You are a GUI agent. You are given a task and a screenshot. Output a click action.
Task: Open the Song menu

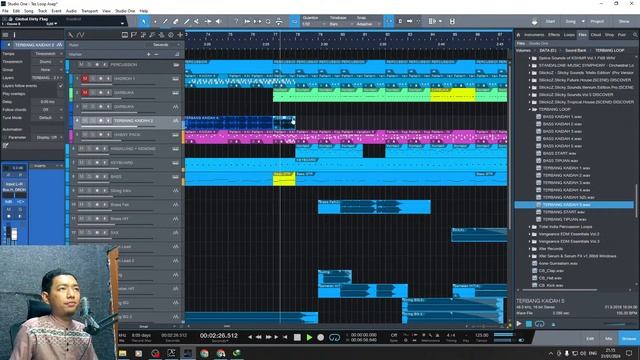coord(29,11)
